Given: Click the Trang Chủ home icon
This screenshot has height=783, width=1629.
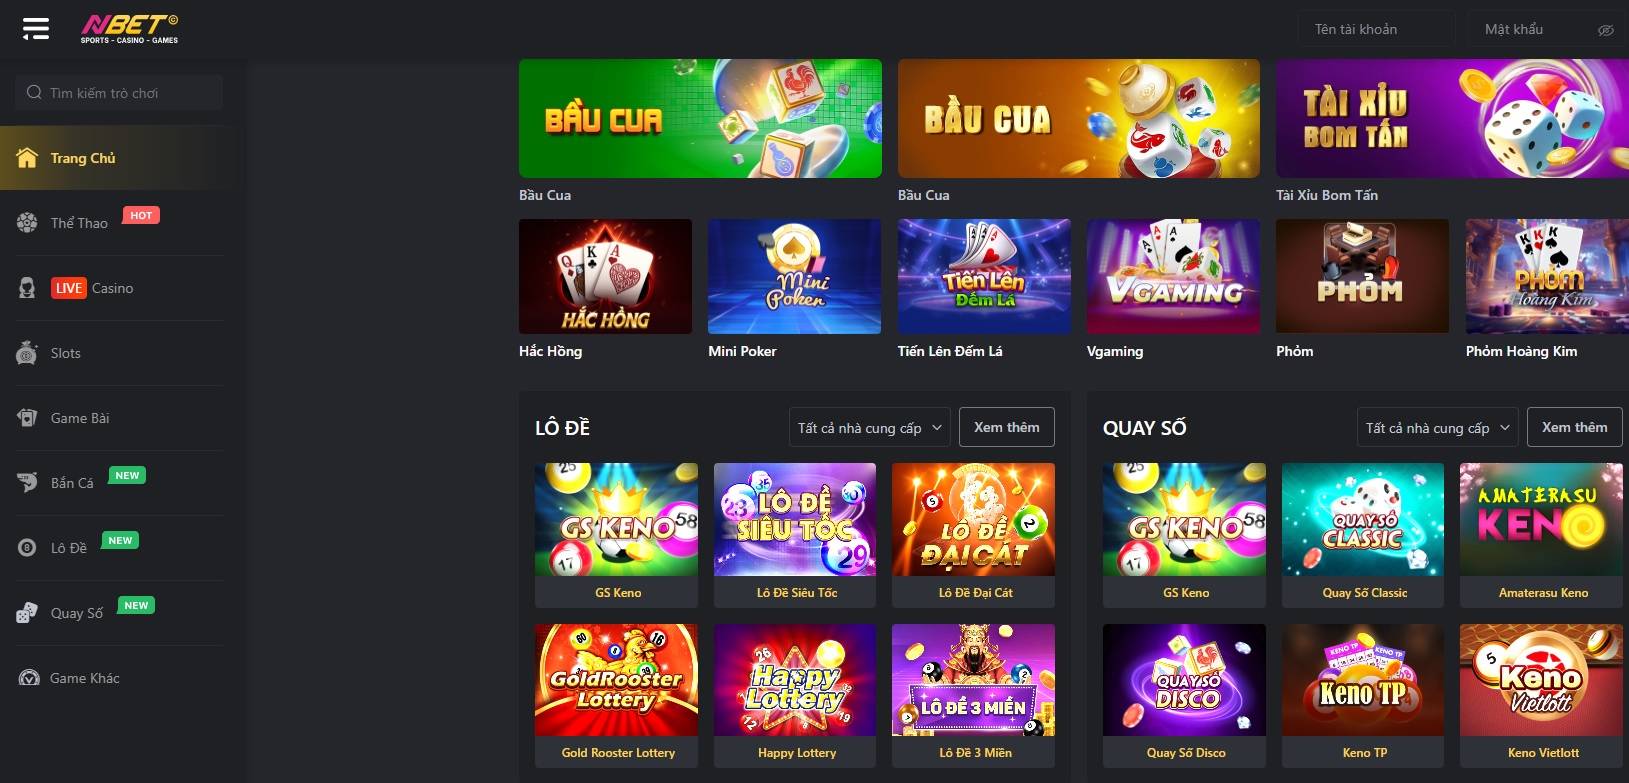Looking at the screenshot, I should (27, 158).
